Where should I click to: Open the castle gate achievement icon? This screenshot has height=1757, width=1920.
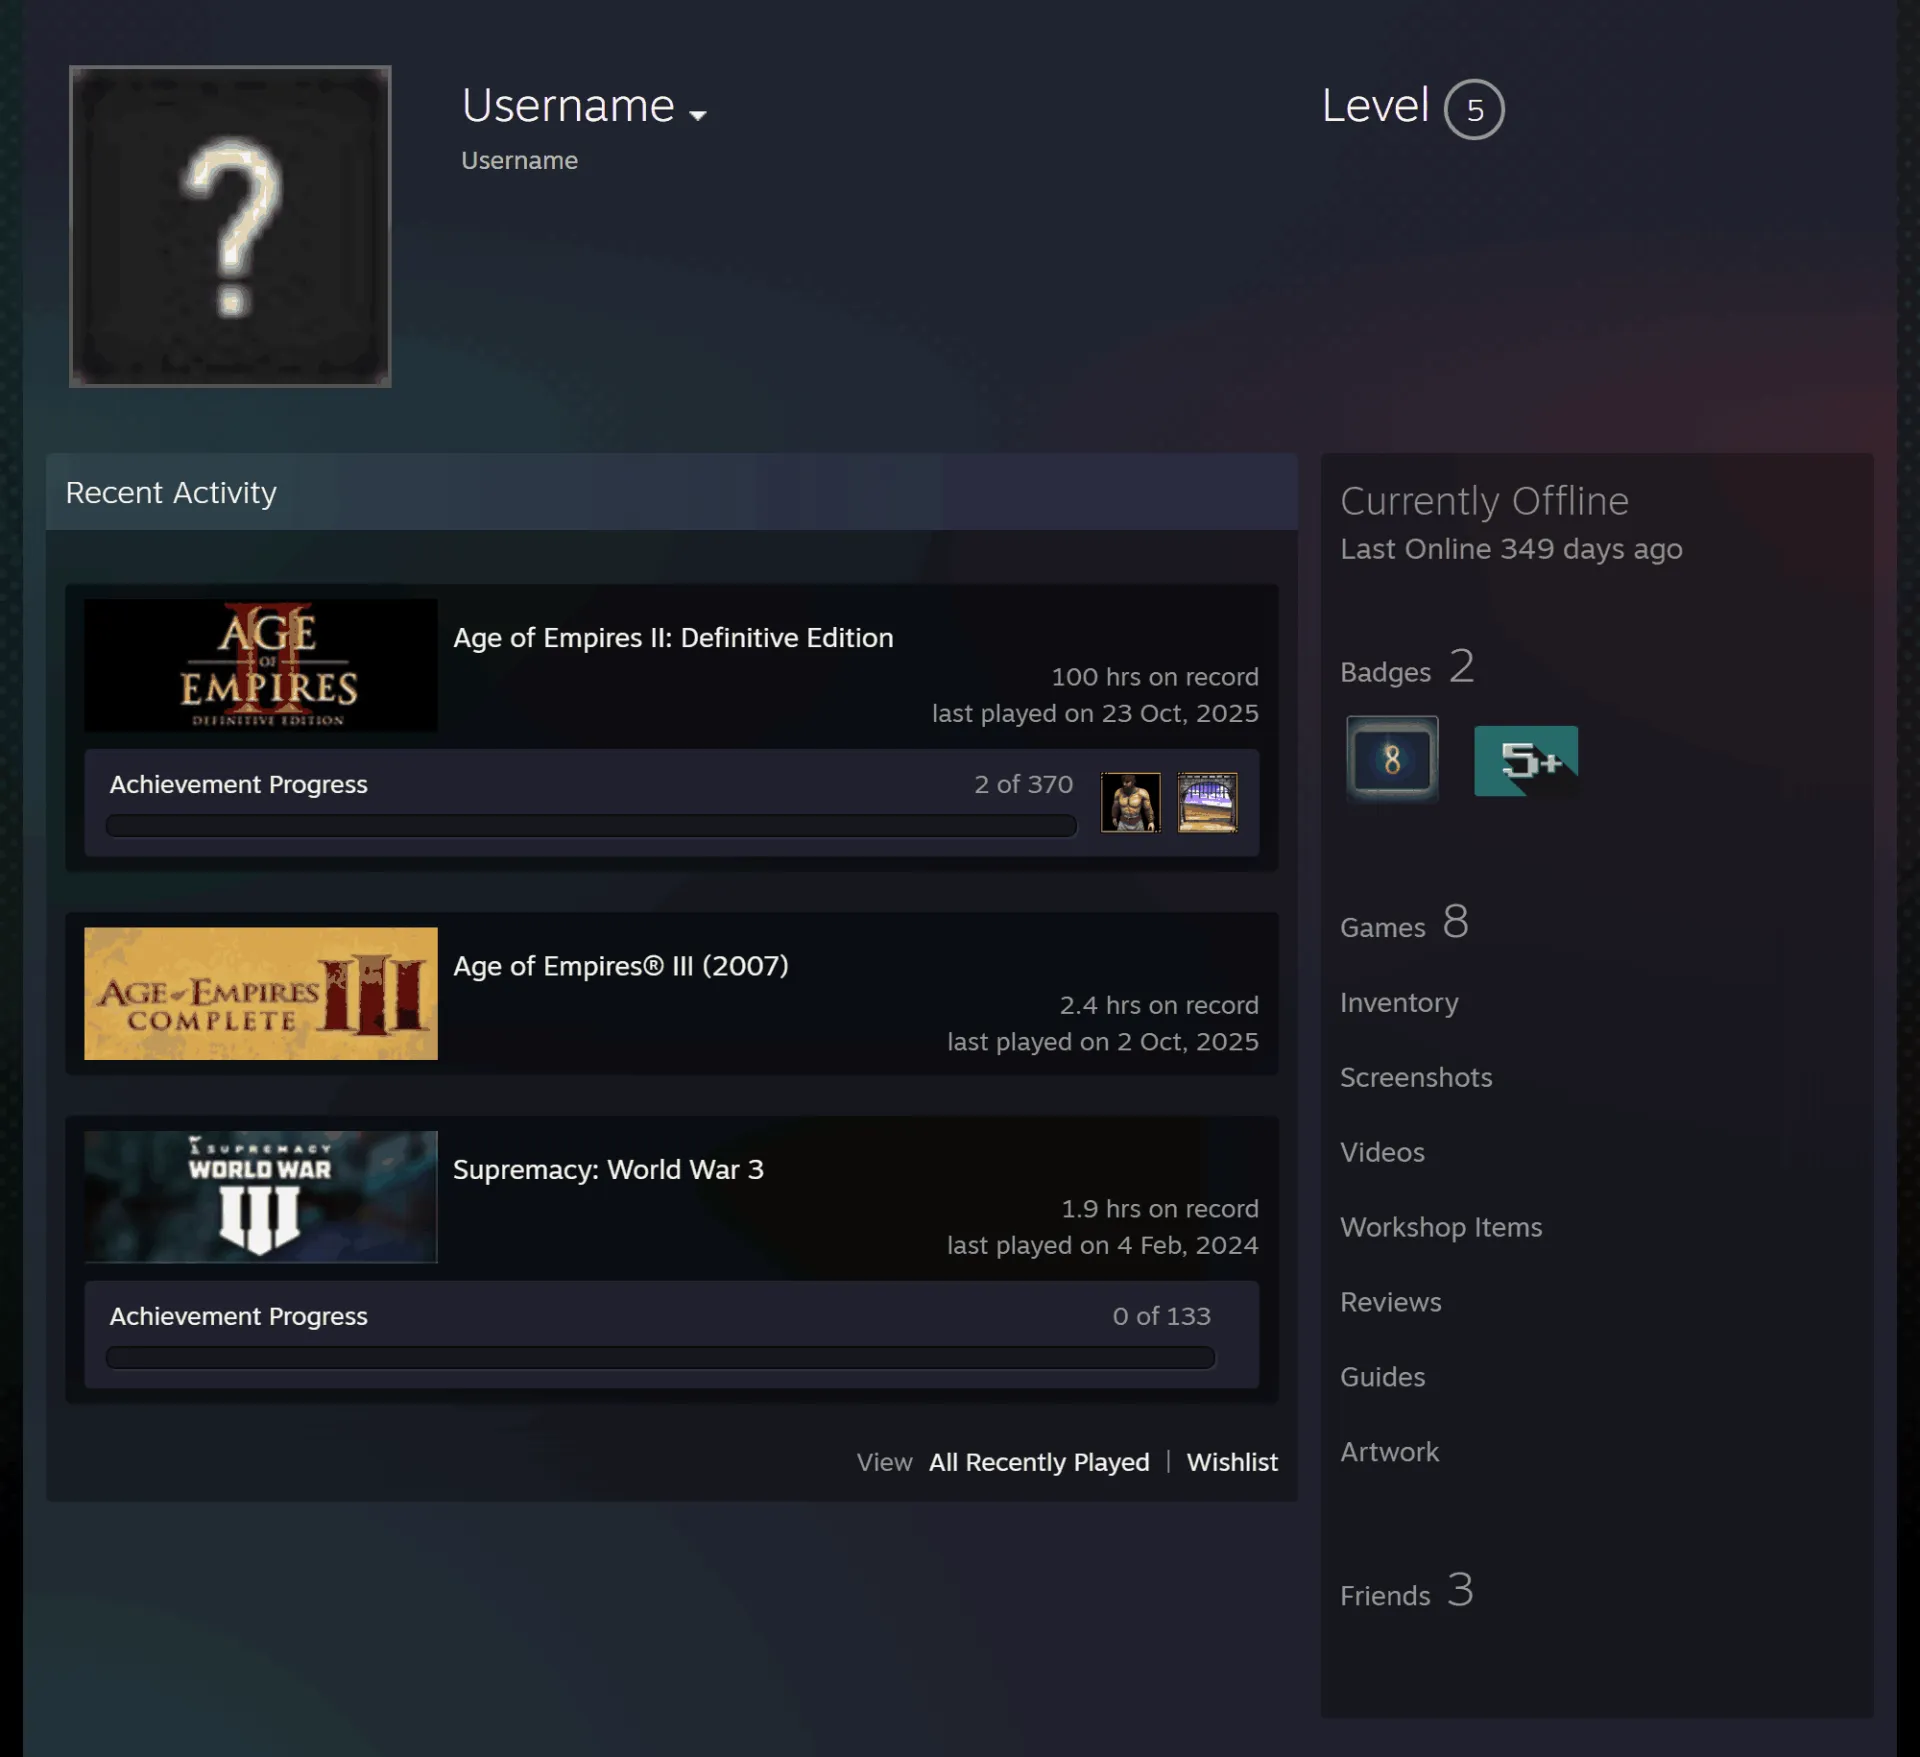[1207, 802]
